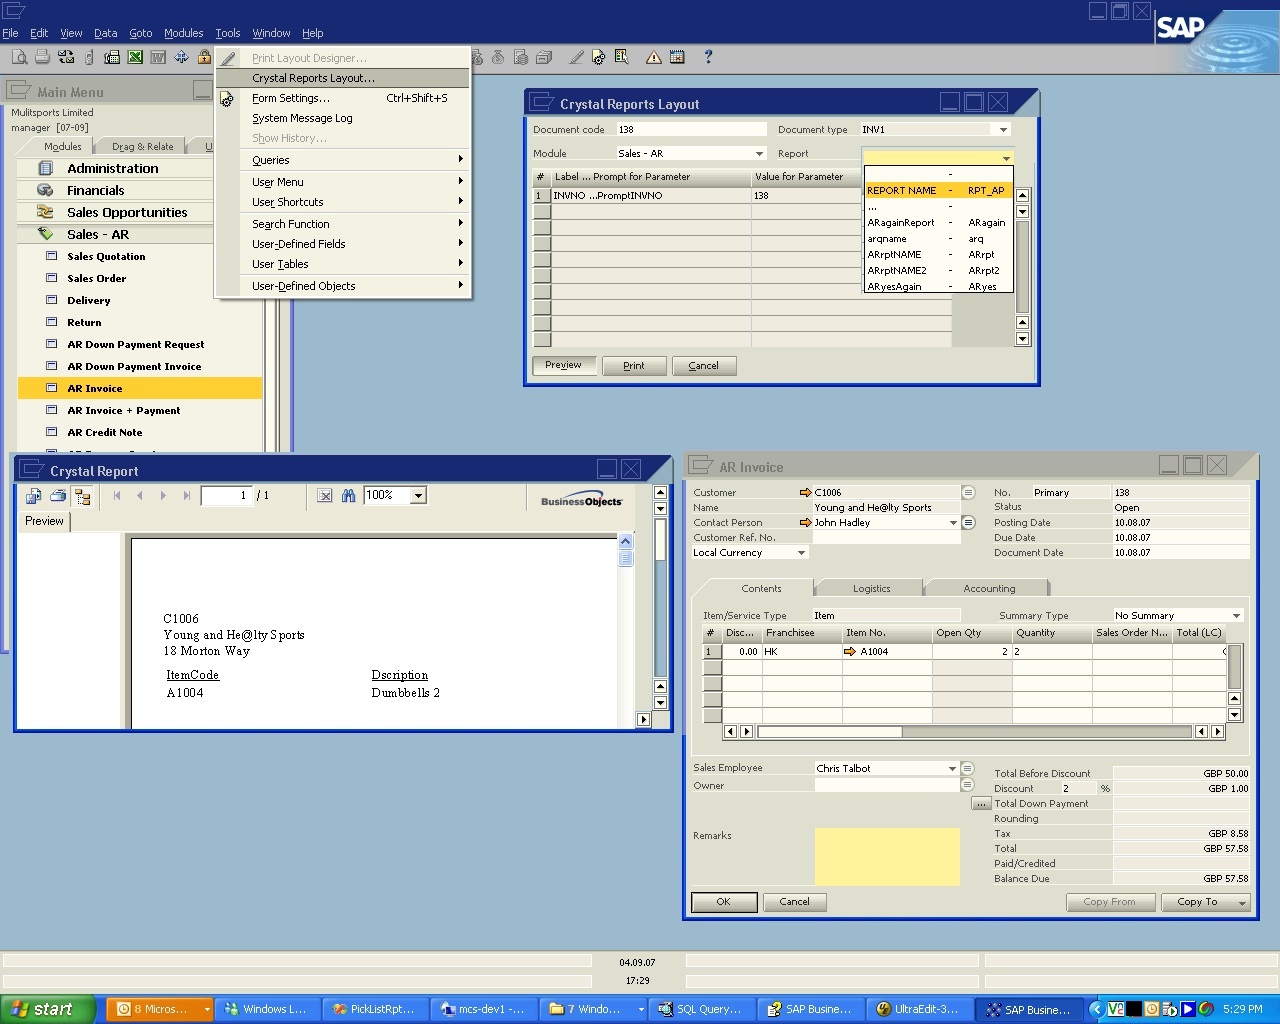Go to first page in Crystal Report
1280x1024 pixels.
tap(117, 495)
